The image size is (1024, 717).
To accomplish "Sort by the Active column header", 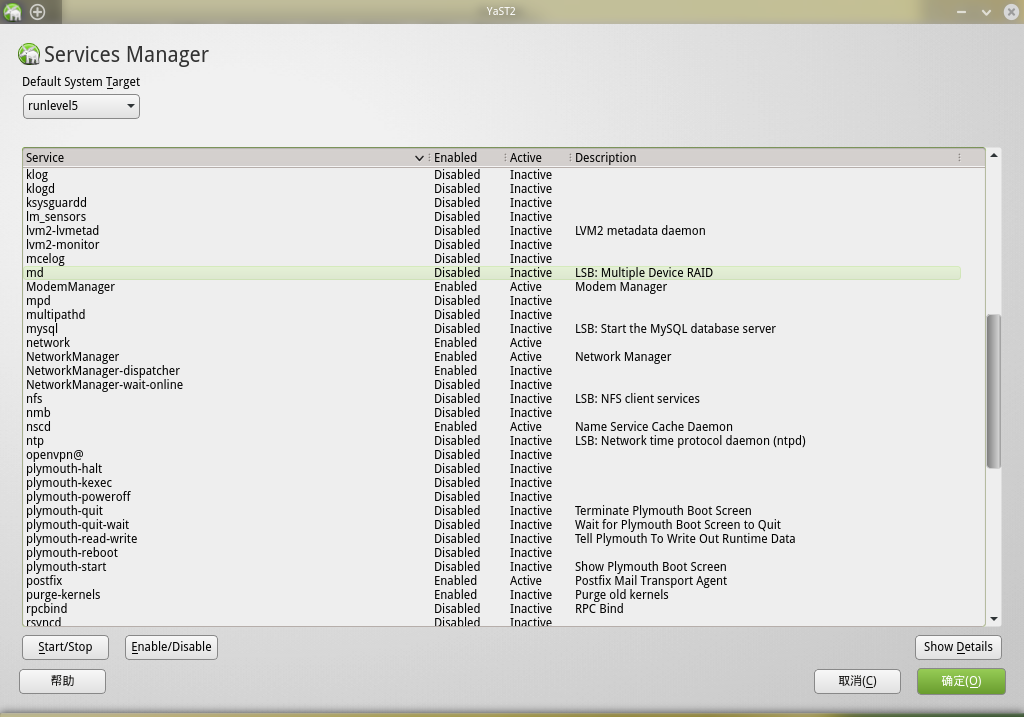I will pos(537,157).
